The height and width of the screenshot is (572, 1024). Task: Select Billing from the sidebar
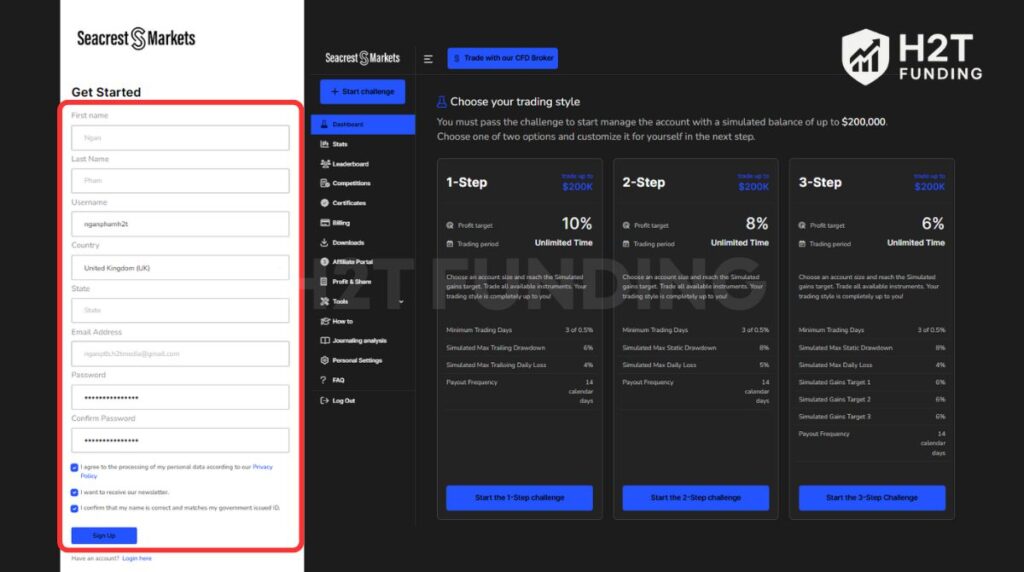[x=363, y=223]
